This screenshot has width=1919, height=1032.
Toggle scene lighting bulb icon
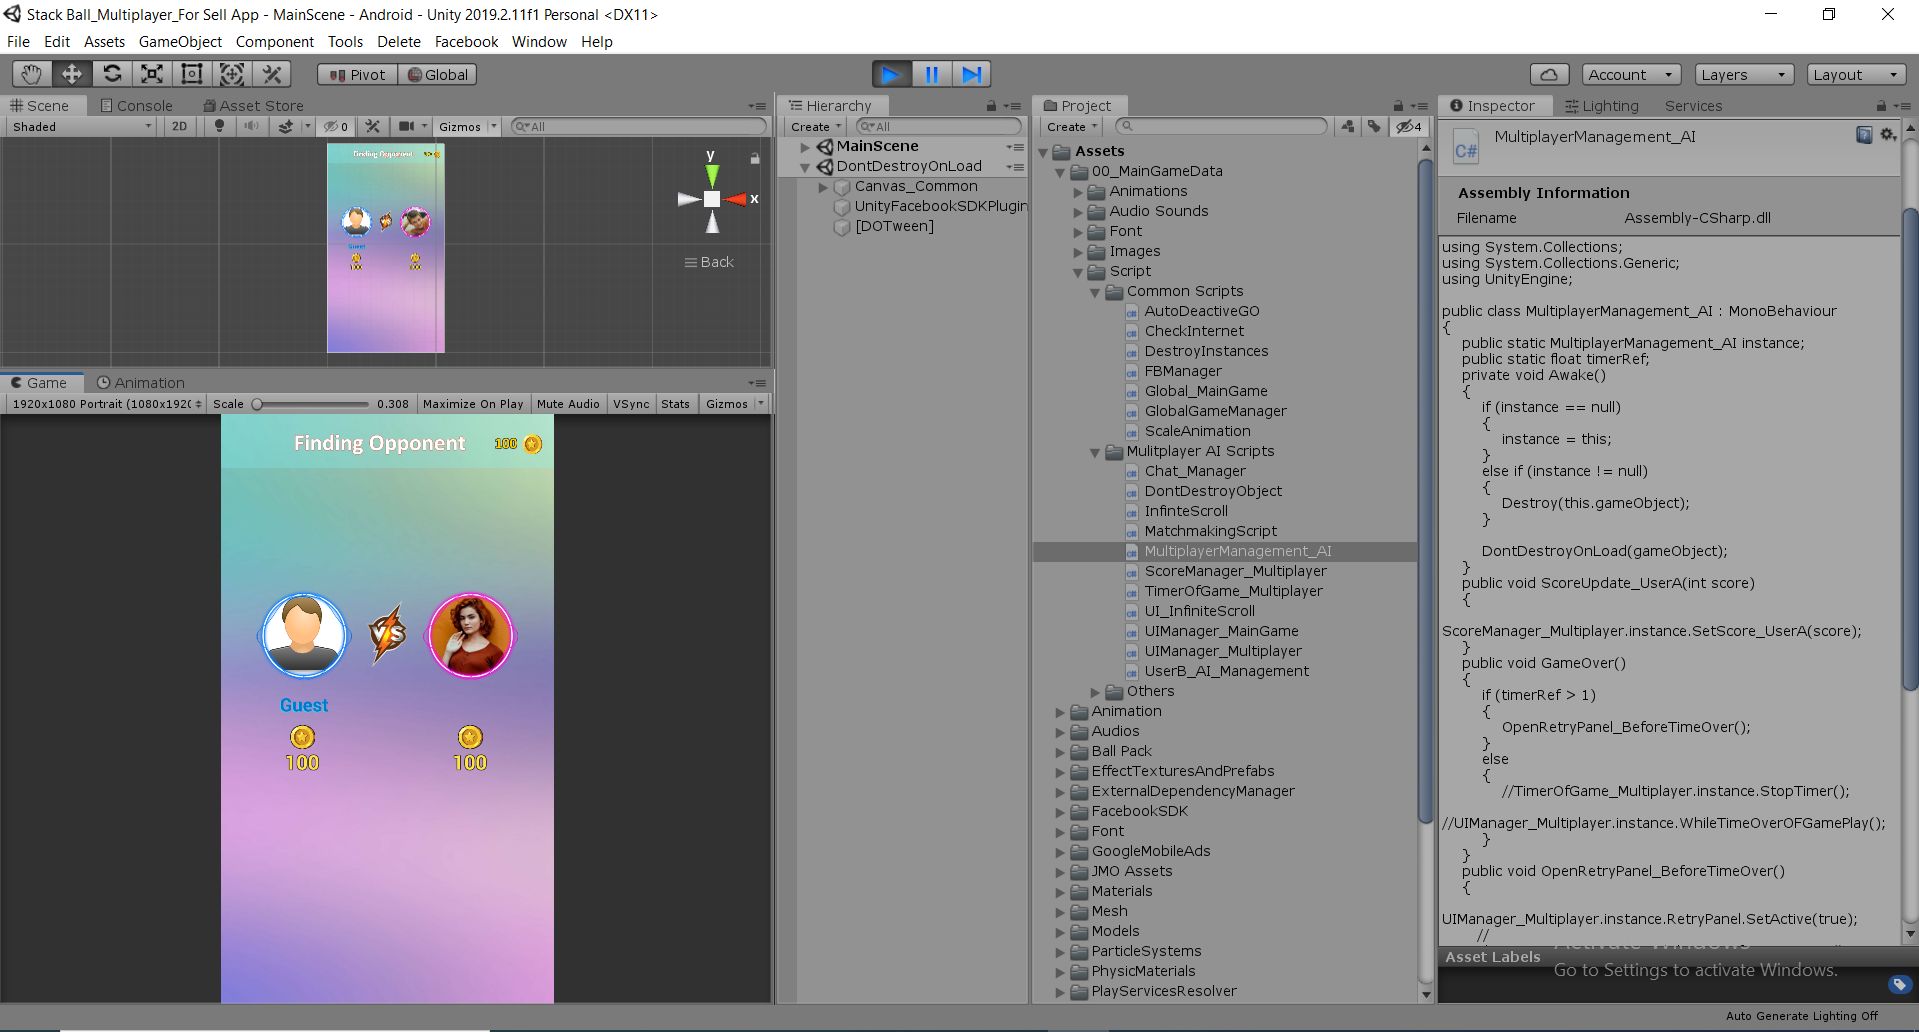(220, 126)
